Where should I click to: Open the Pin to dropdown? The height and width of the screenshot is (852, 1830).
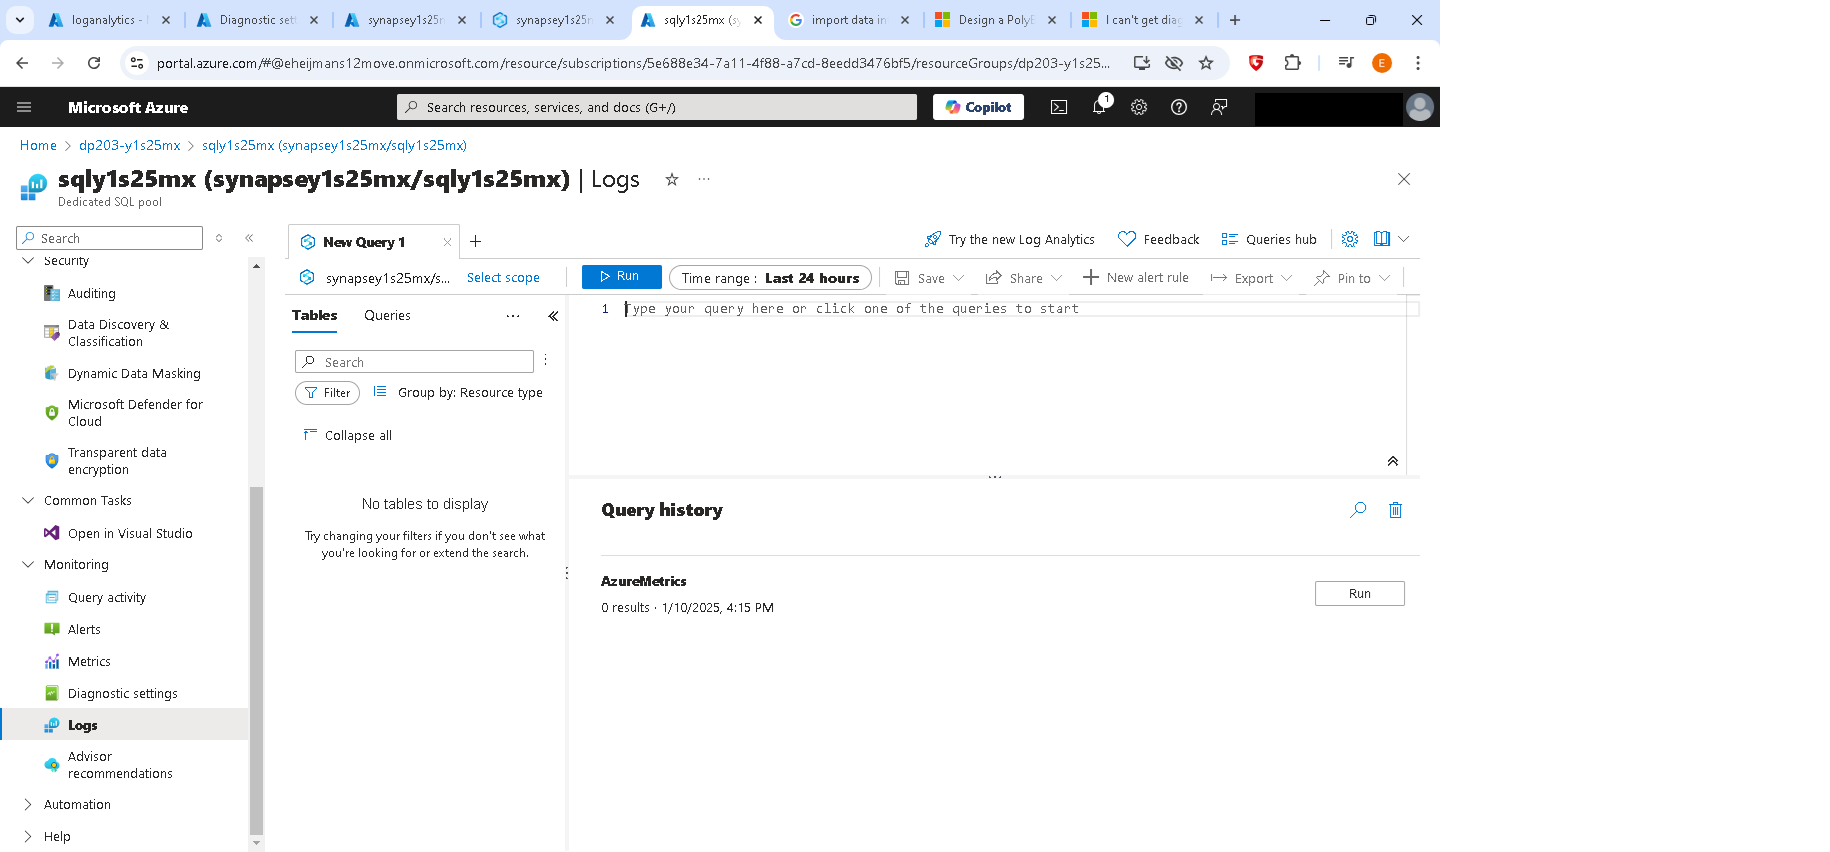[x=1352, y=278]
